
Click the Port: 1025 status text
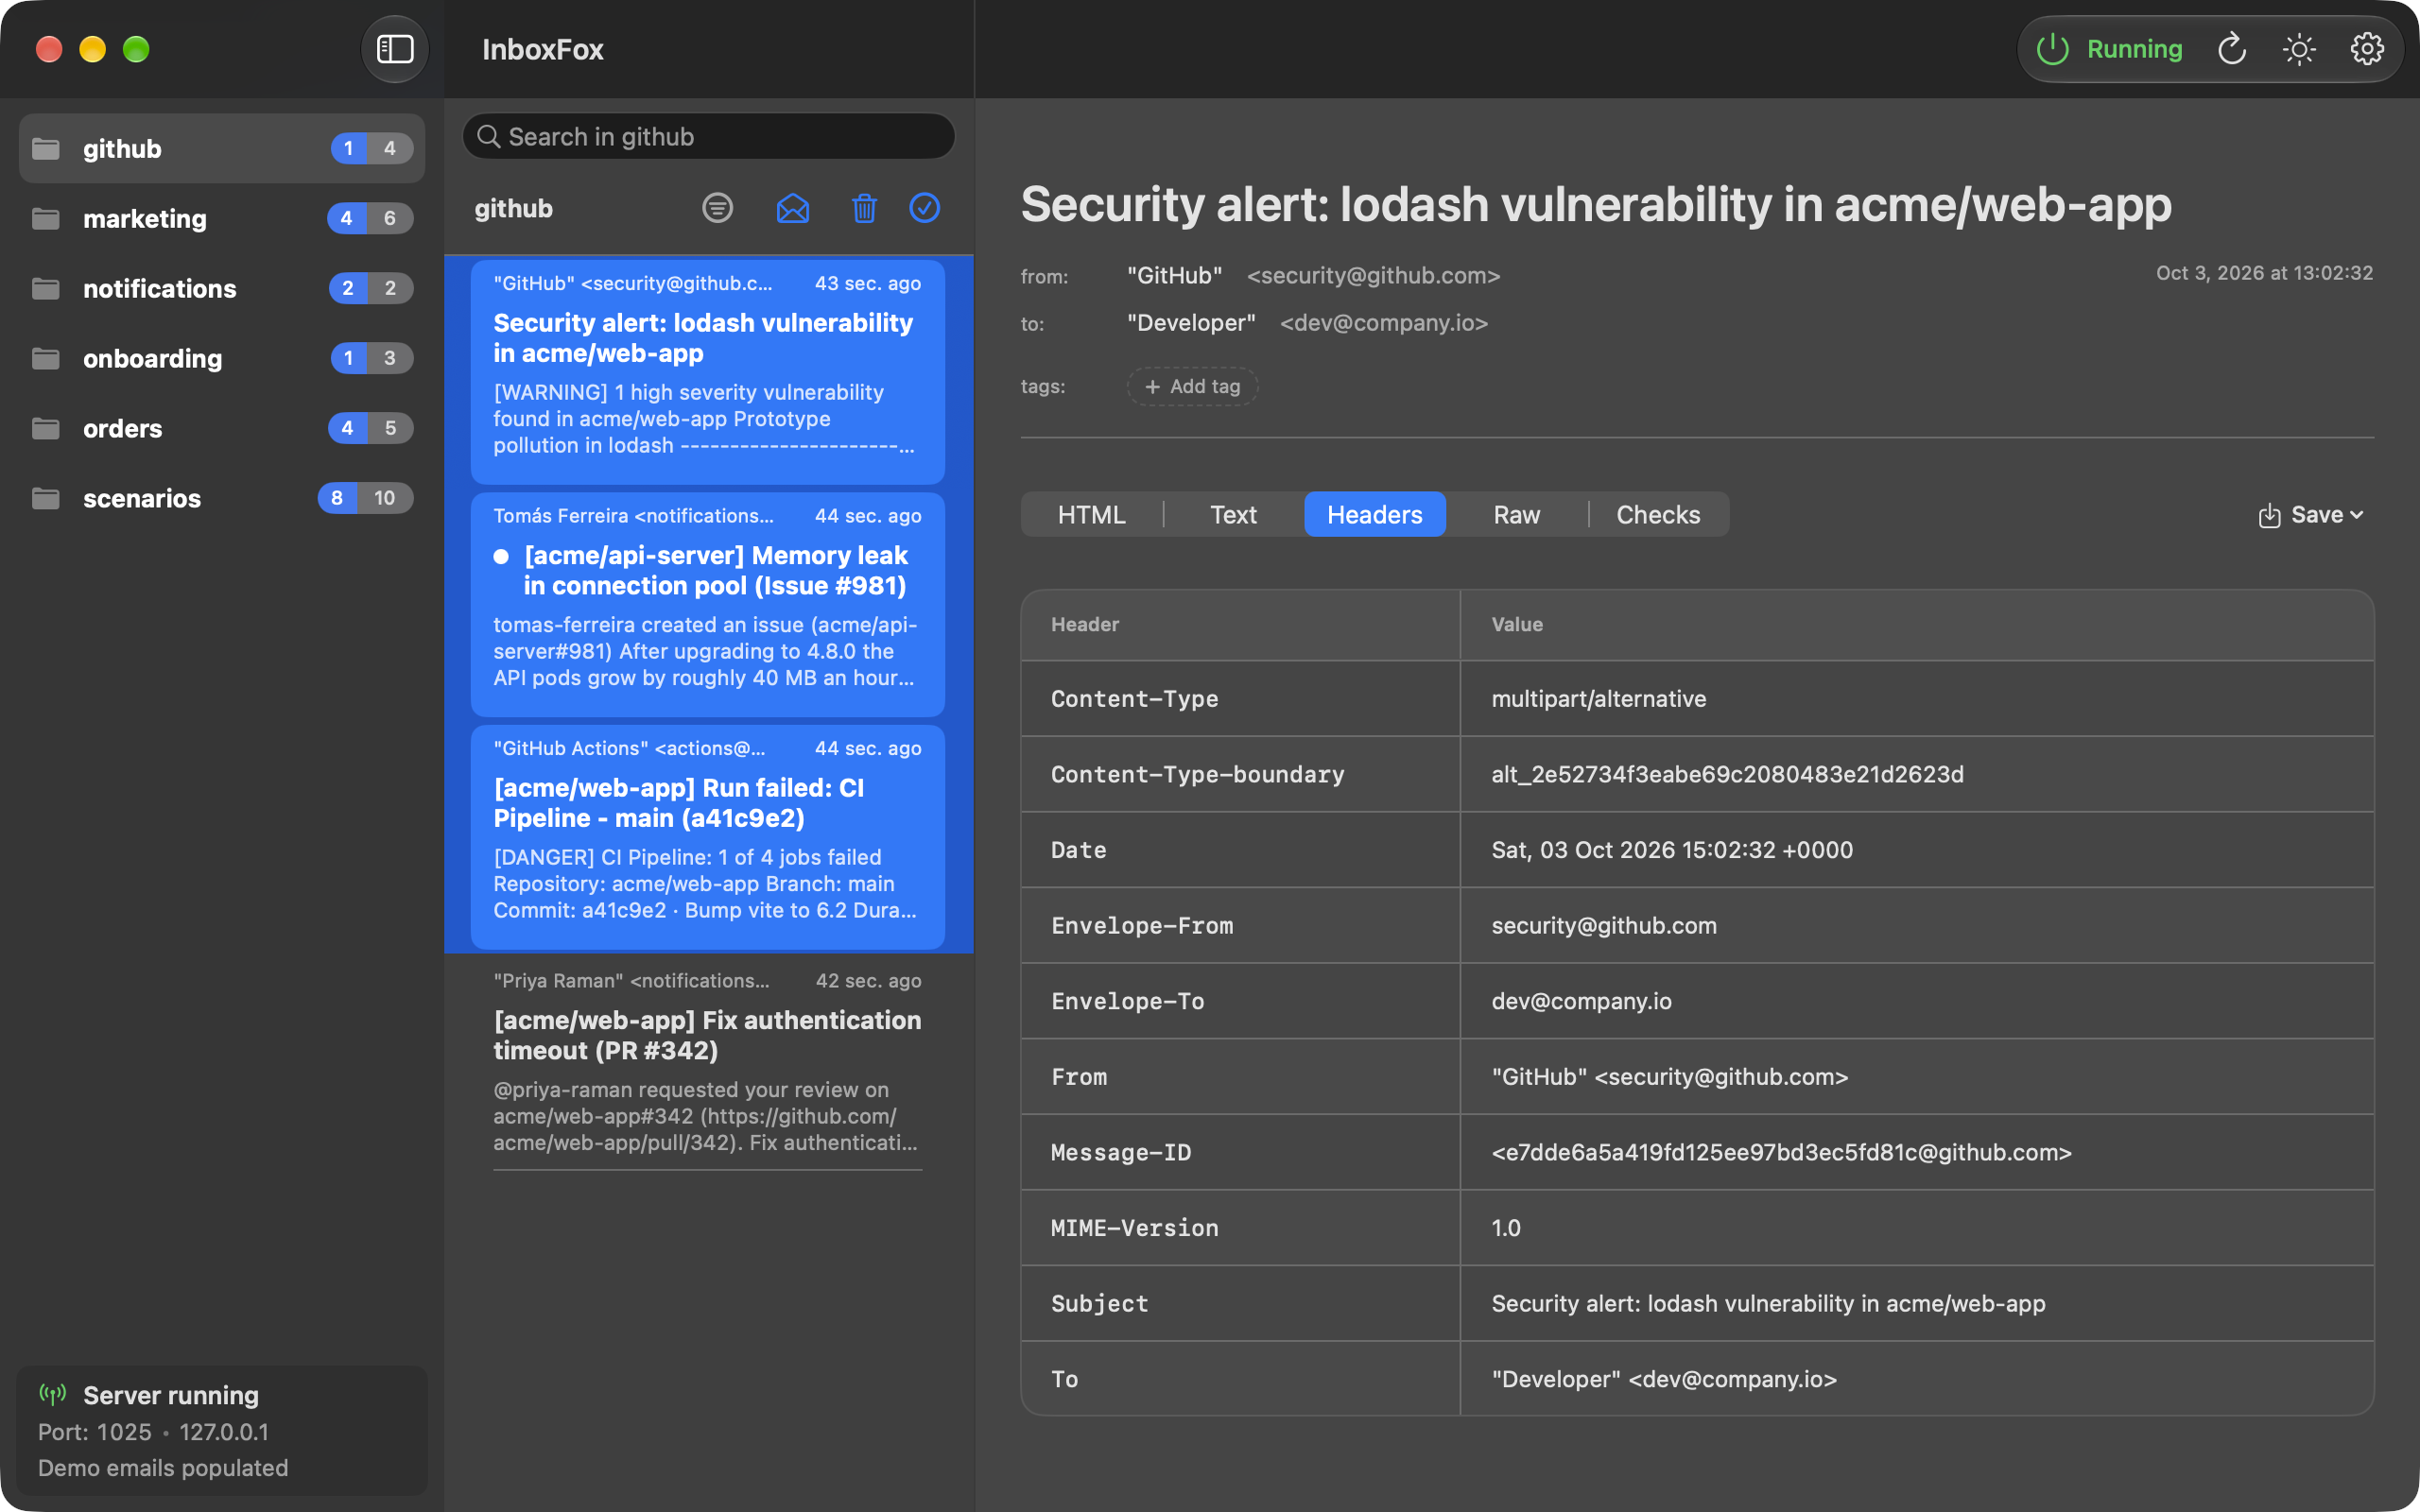click(x=95, y=1431)
